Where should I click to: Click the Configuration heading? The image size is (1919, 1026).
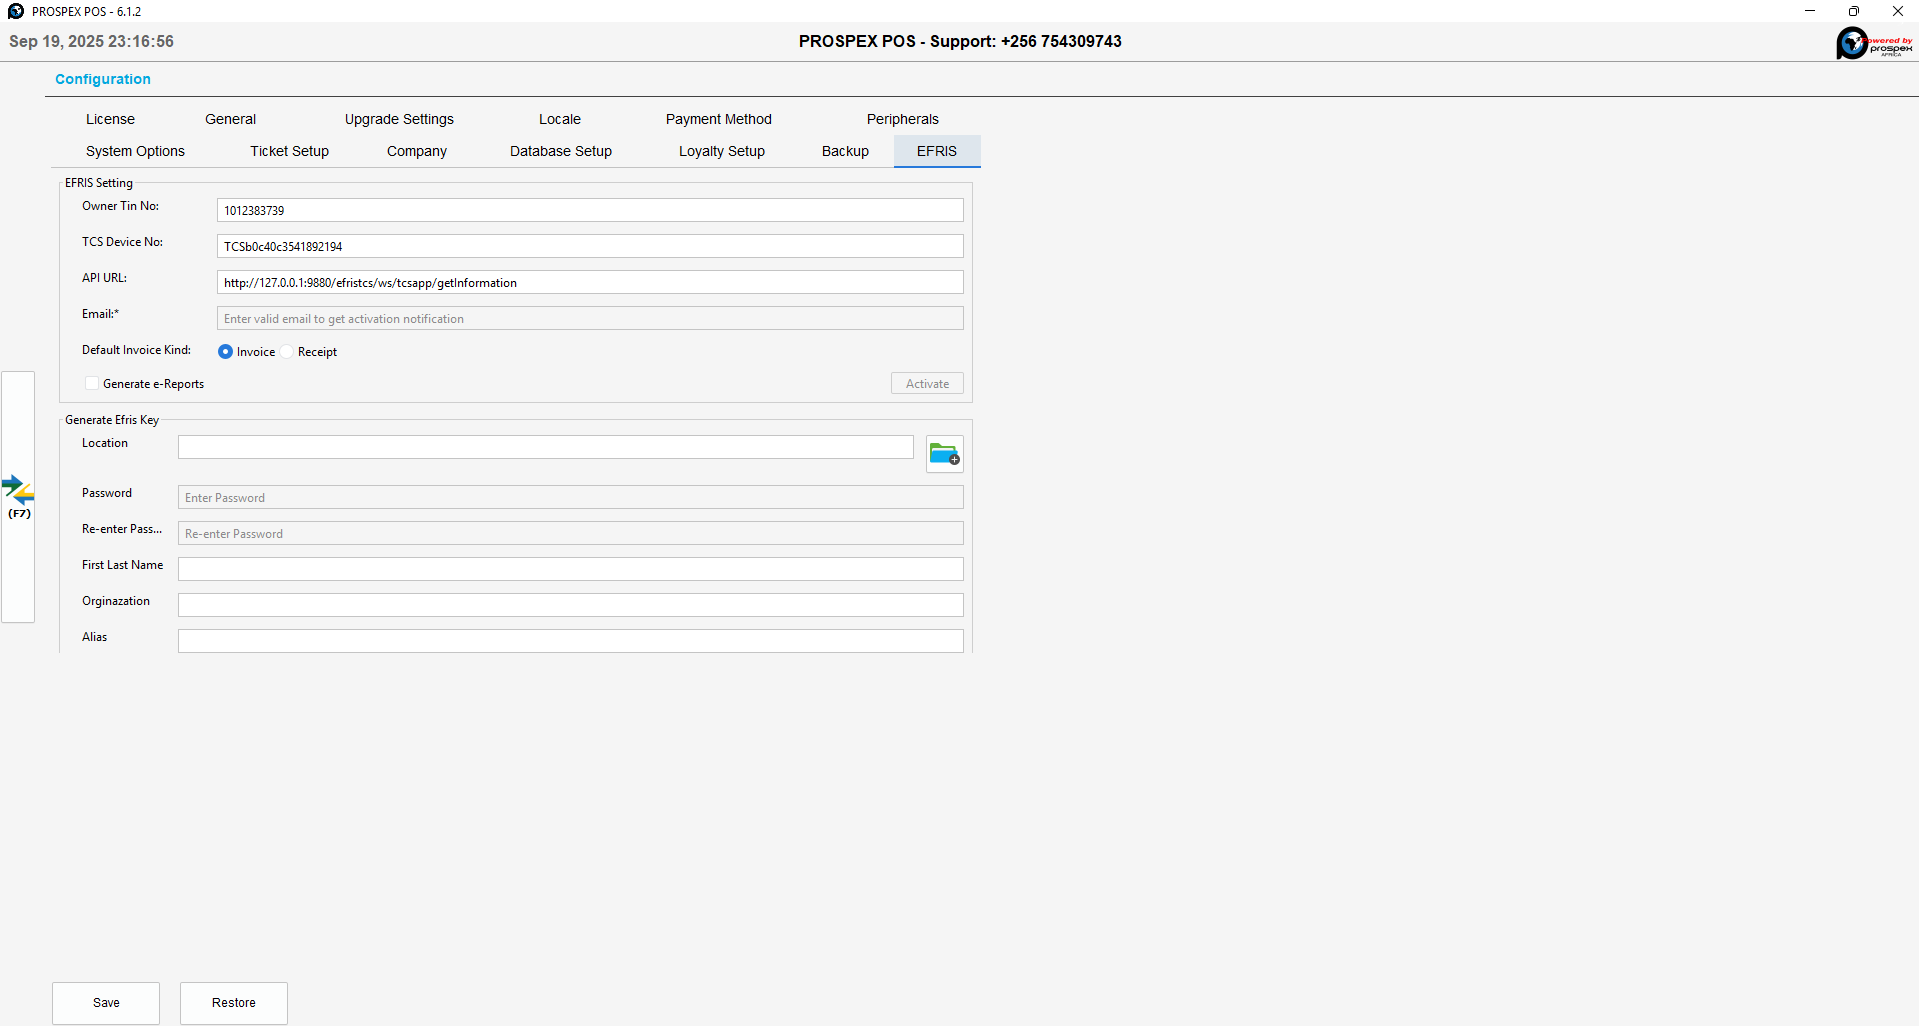[x=103, y=79]
